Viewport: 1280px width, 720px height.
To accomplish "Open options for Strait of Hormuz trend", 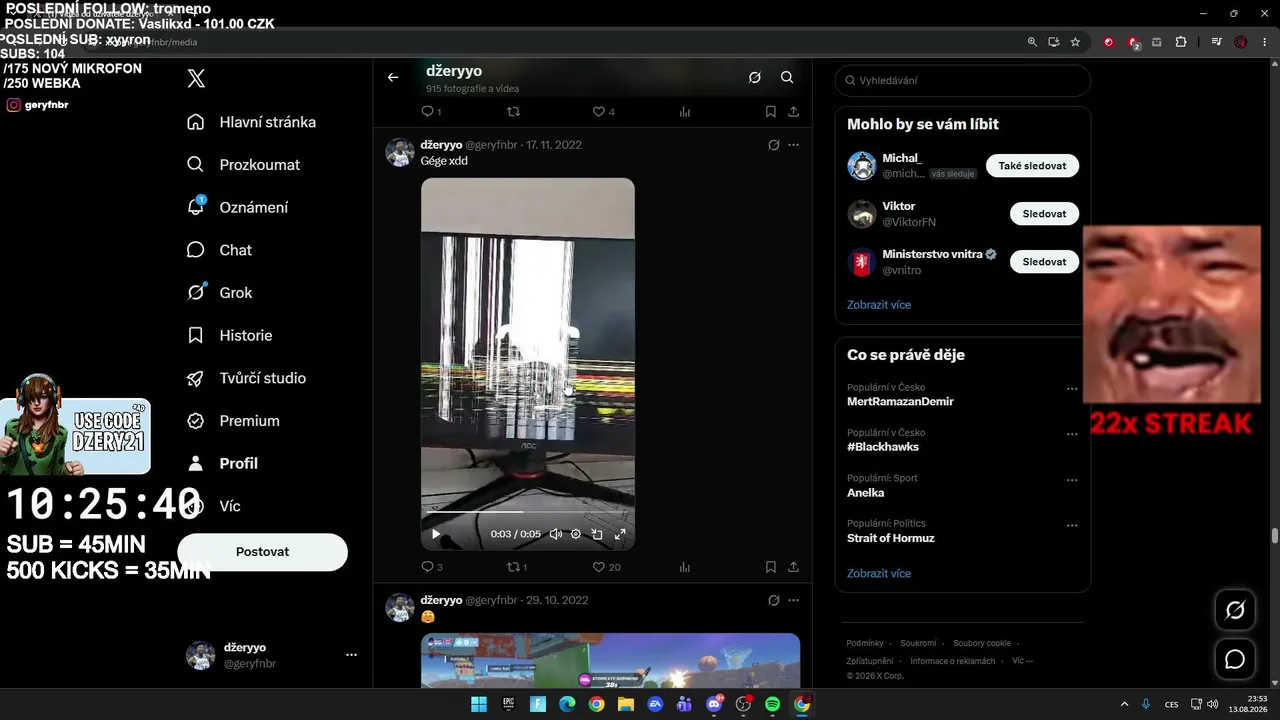I will (x=1072, y=526).
